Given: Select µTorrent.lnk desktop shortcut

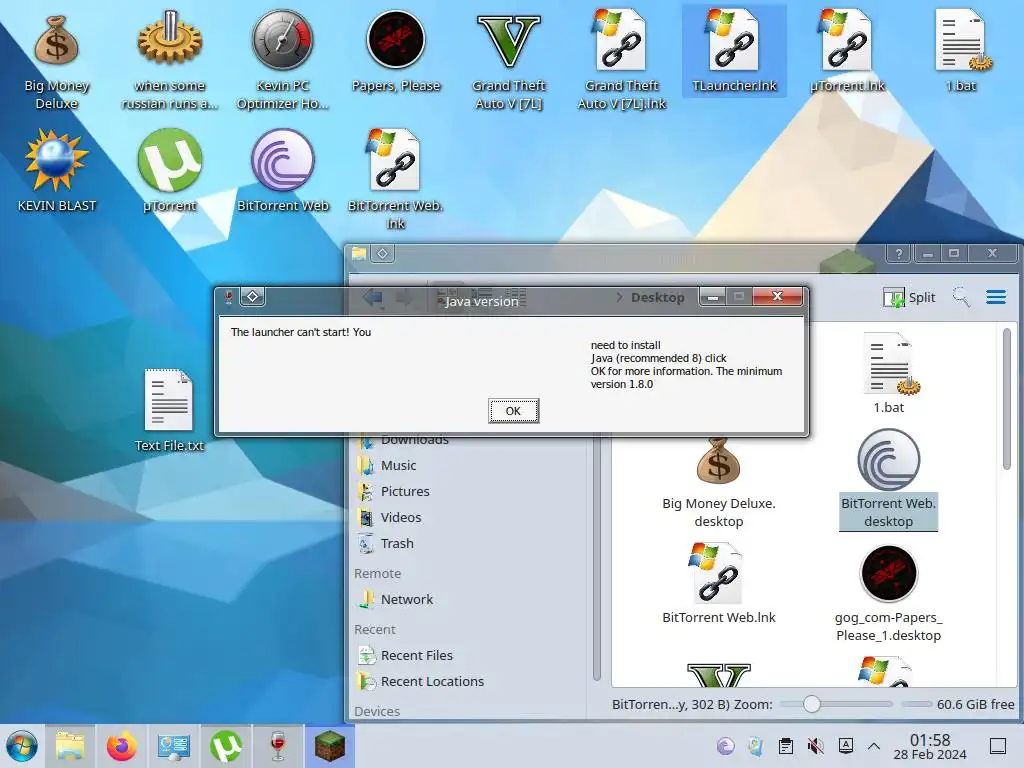Looking at the screenshot, I should point(847,51).
